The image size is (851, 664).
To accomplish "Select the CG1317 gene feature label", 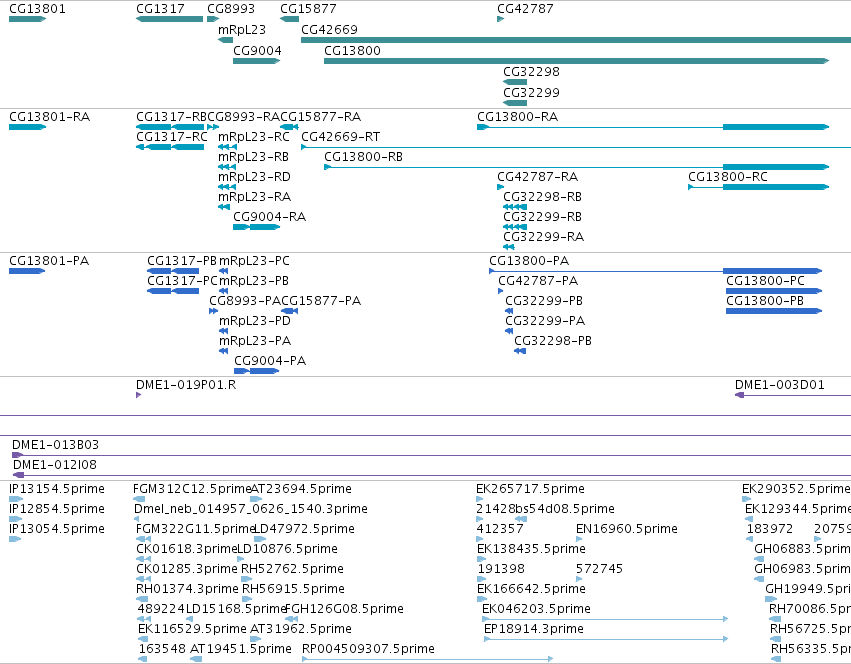I will click(160, 9).
